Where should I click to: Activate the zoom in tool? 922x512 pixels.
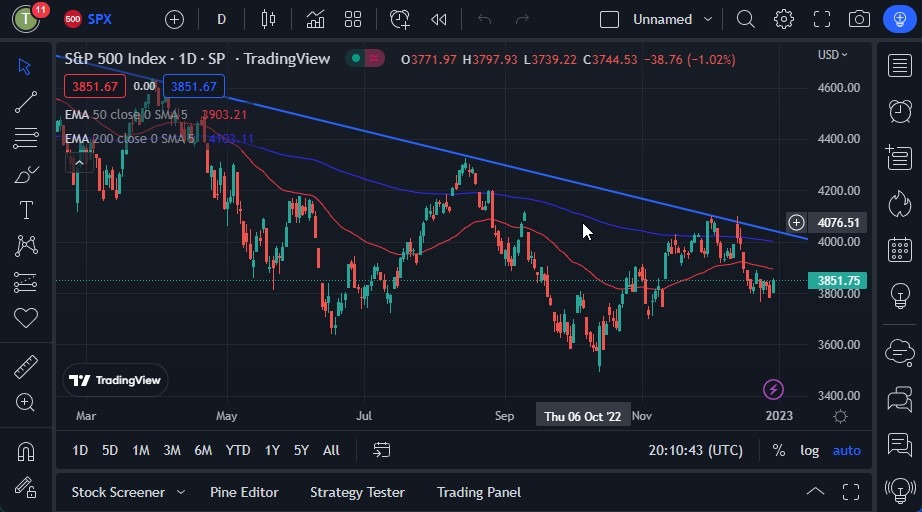25,403
